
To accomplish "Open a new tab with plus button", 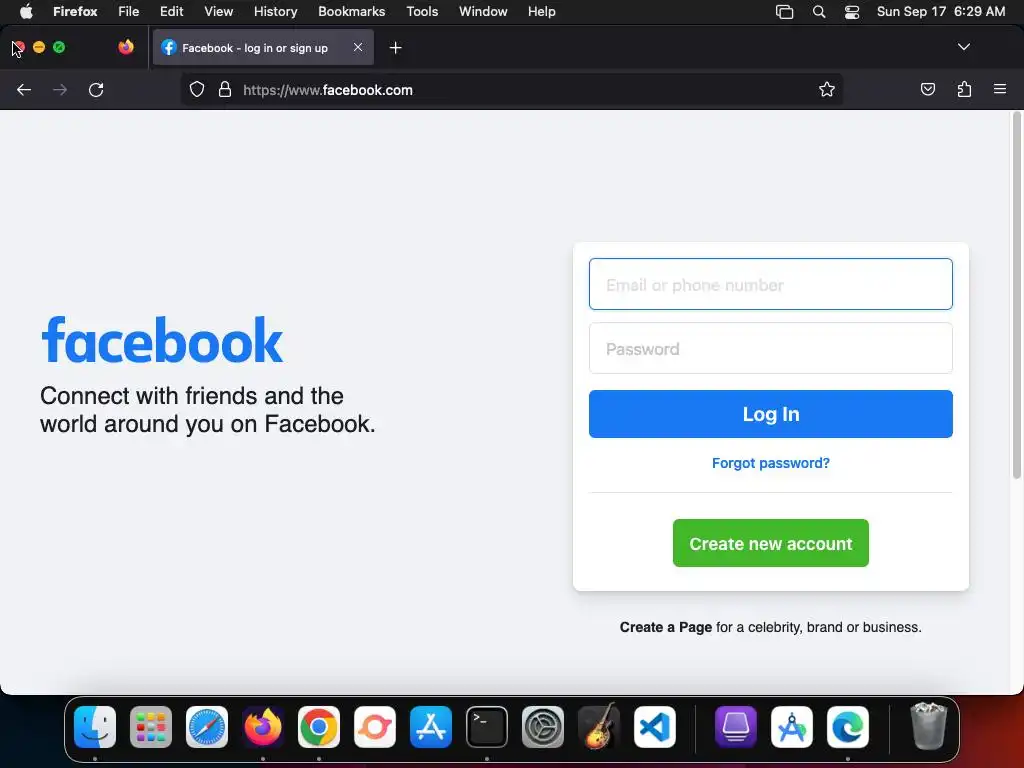I will [395, 48].
